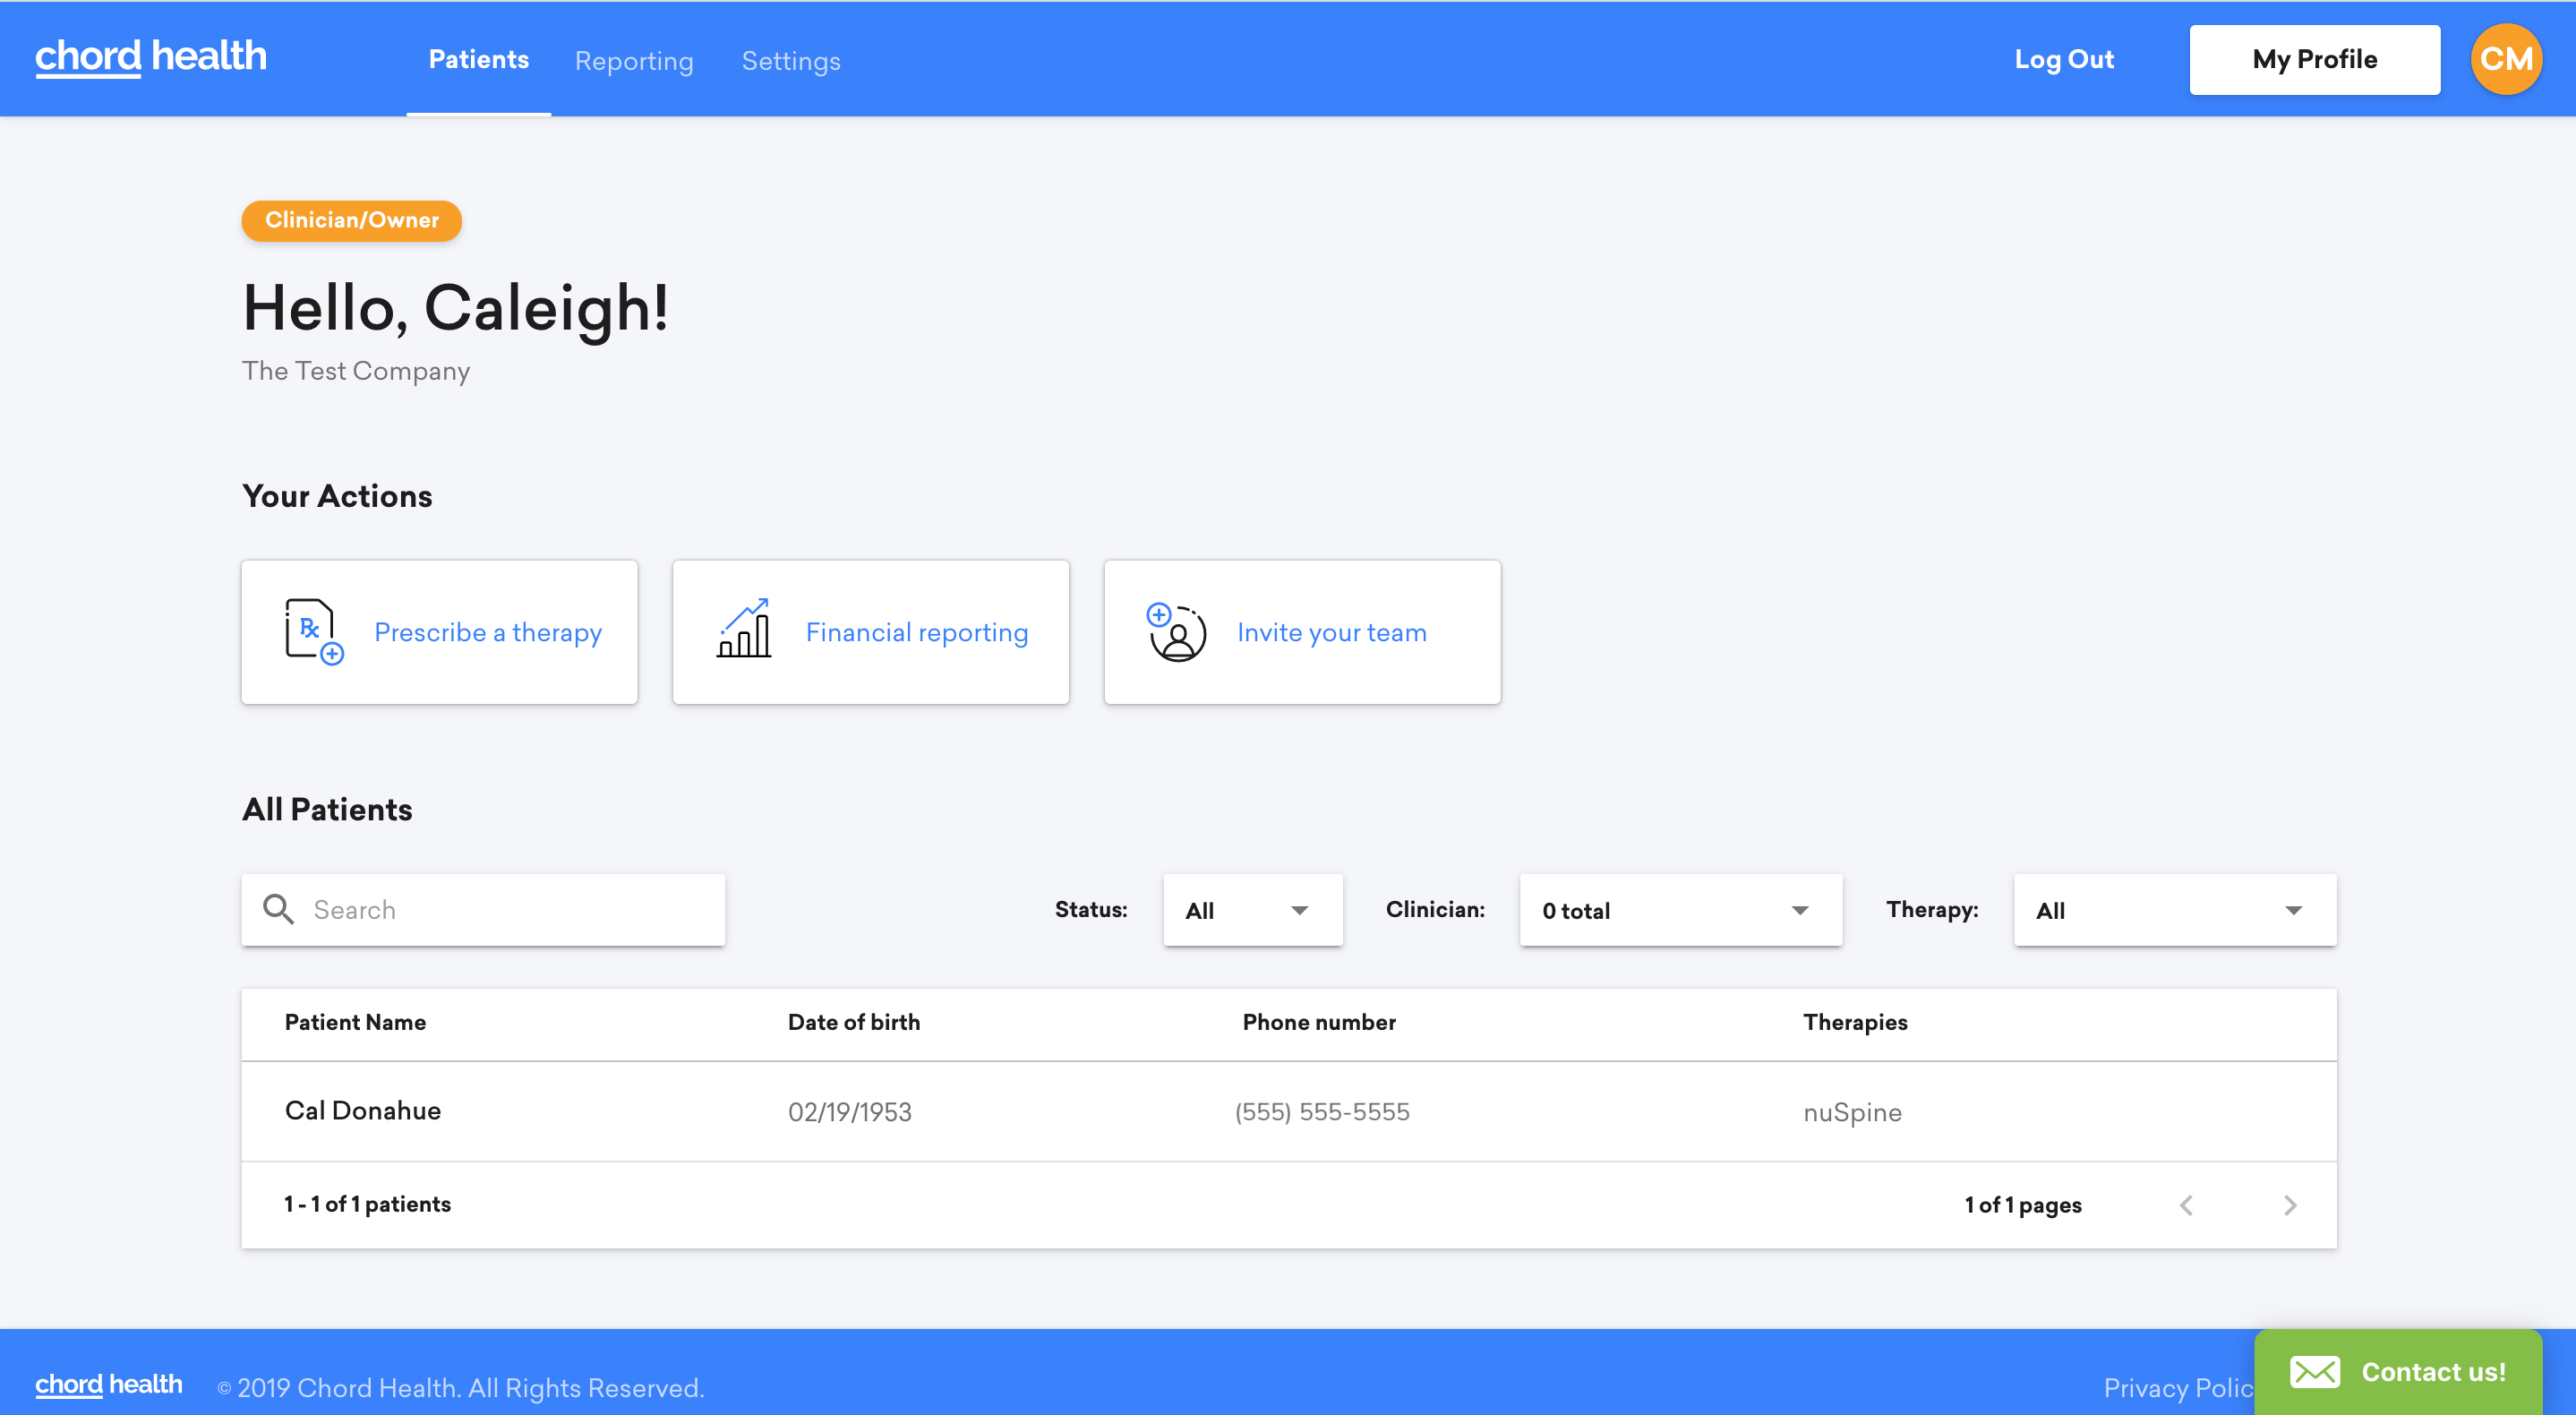
Task: Click the search magnifier icon
Action: pyautogui.click(x=278, y=909)
